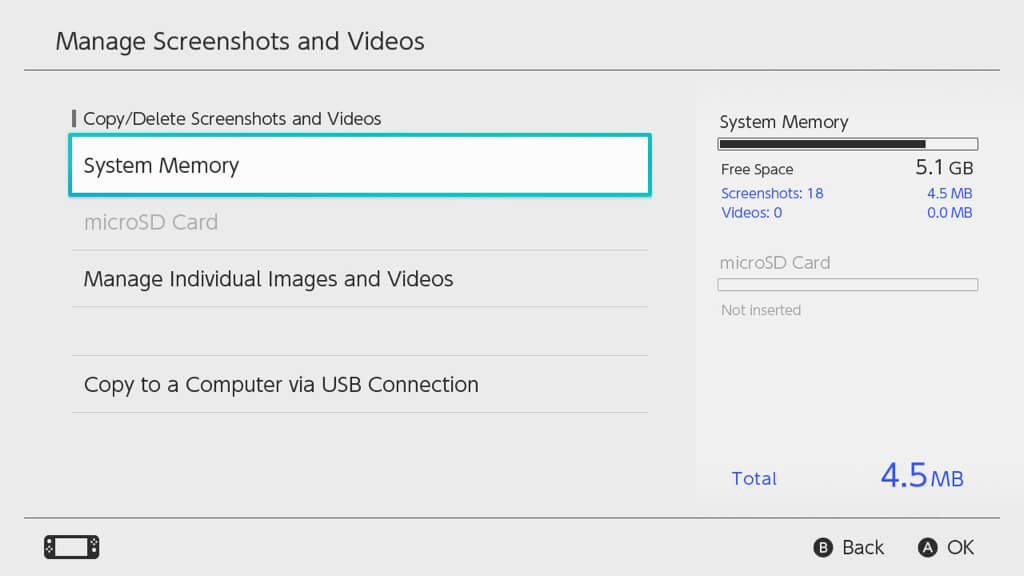1024x576 pixels.
Task: Click the Free Space label
Action: click(757, 169)
